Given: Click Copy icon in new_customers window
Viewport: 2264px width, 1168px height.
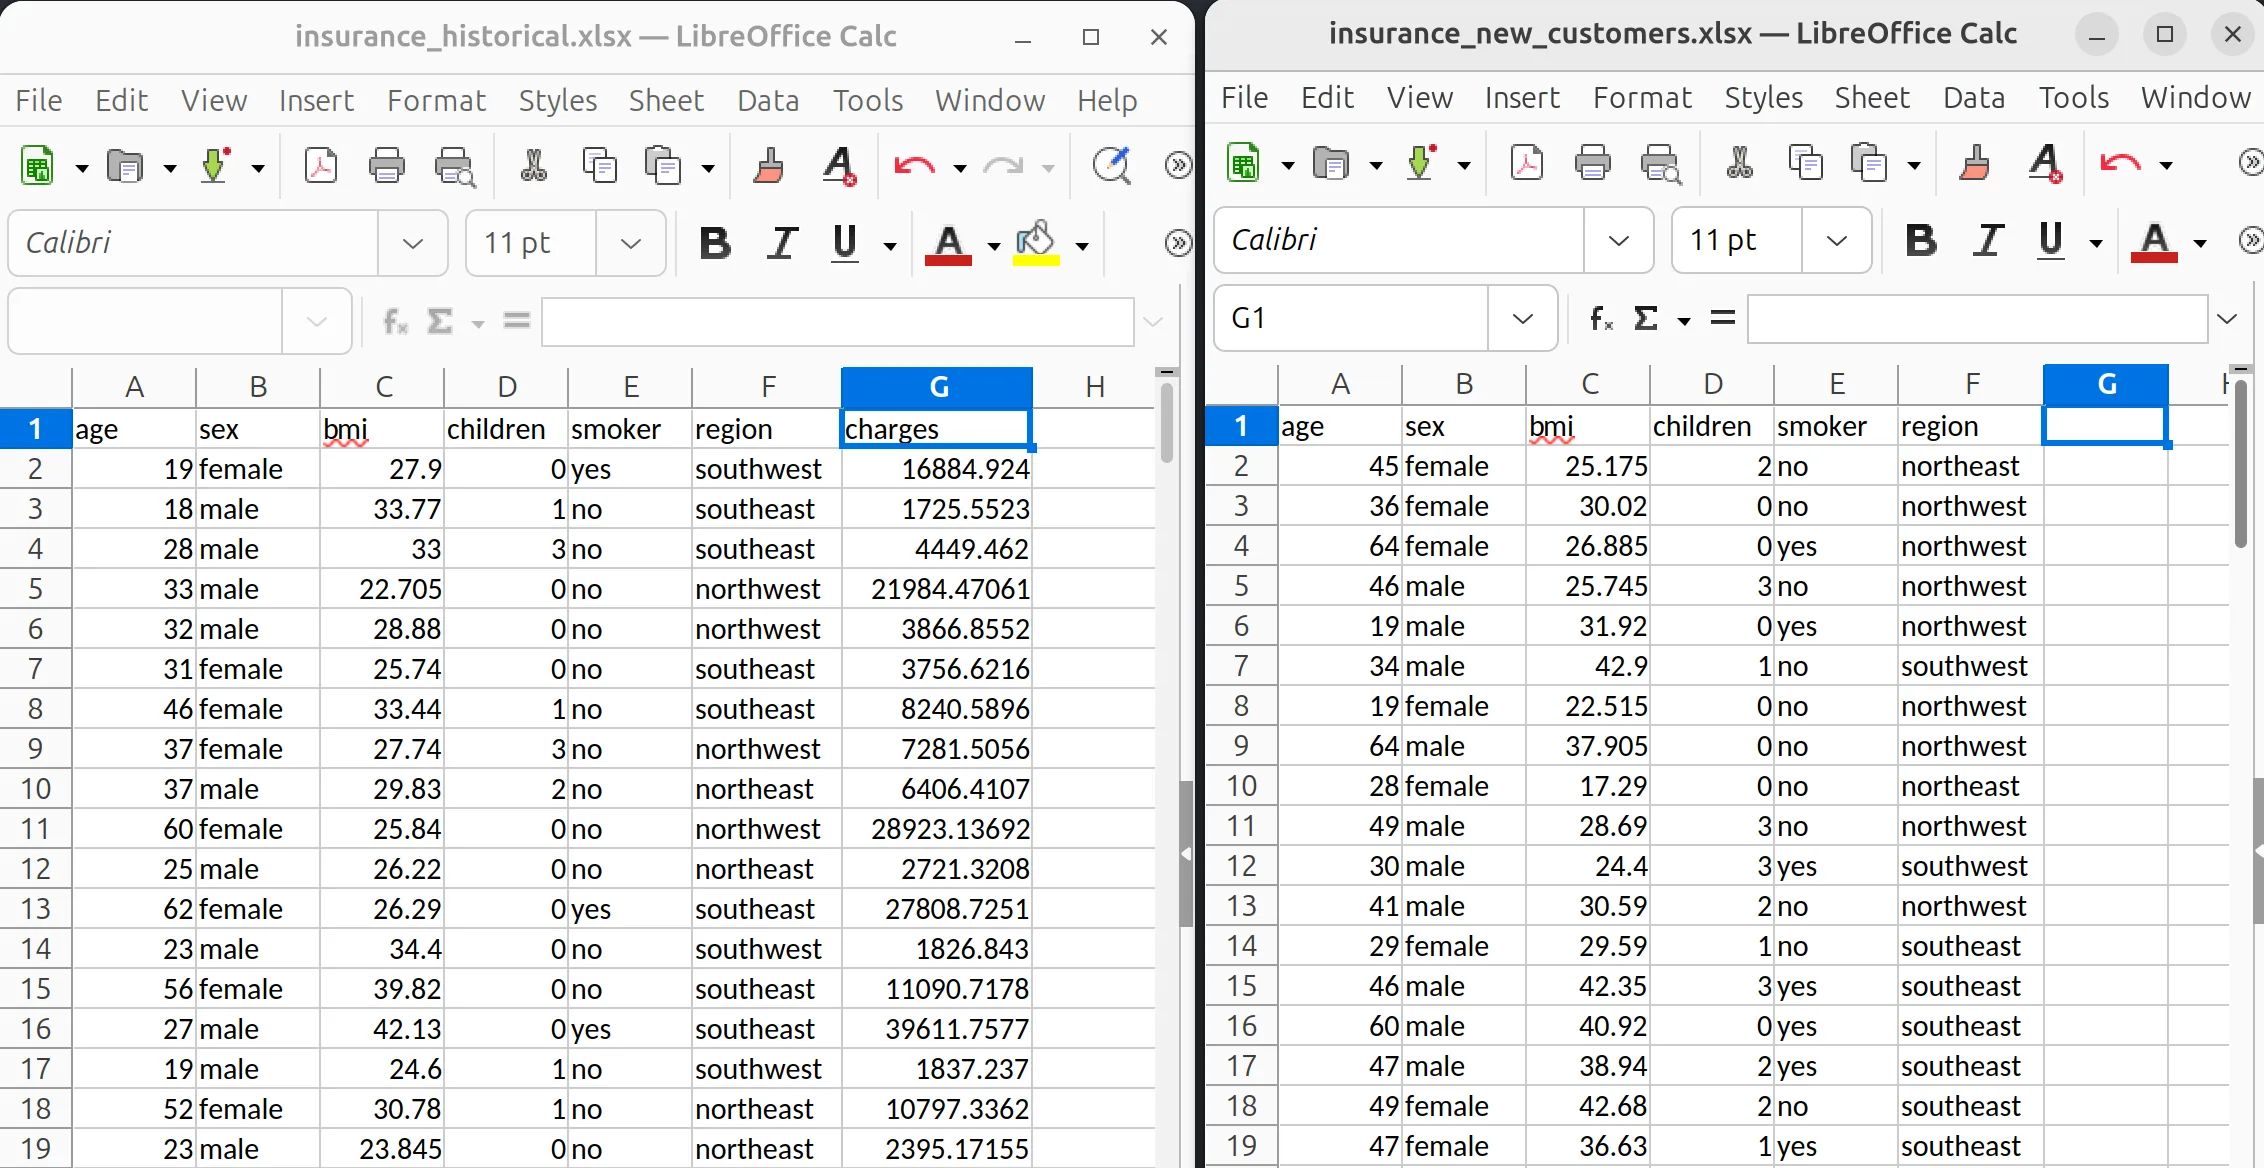Looking at the screenshot, I should point(1805,163).
